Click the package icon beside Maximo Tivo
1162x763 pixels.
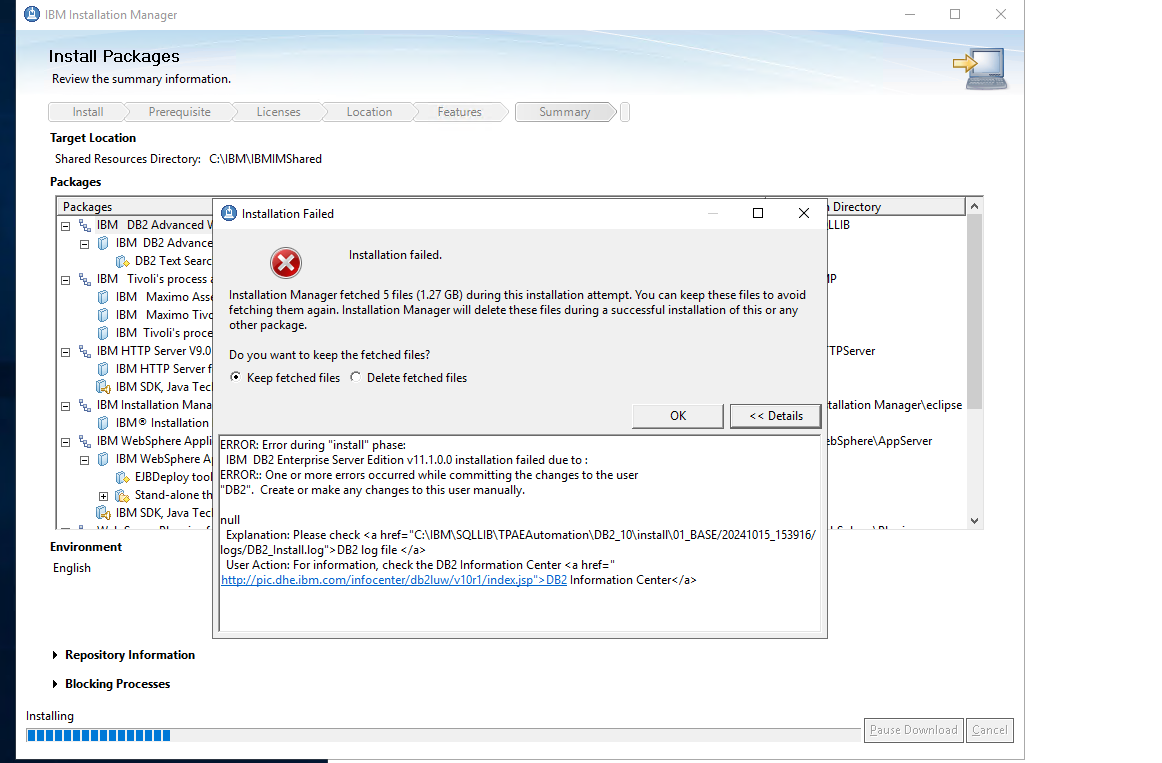(103, 315)
